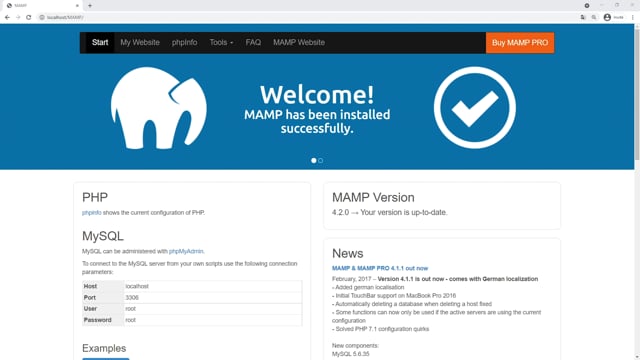Click the News heading
The height and width of the screenshot is (360, 640).
click(x=347, y=253)
